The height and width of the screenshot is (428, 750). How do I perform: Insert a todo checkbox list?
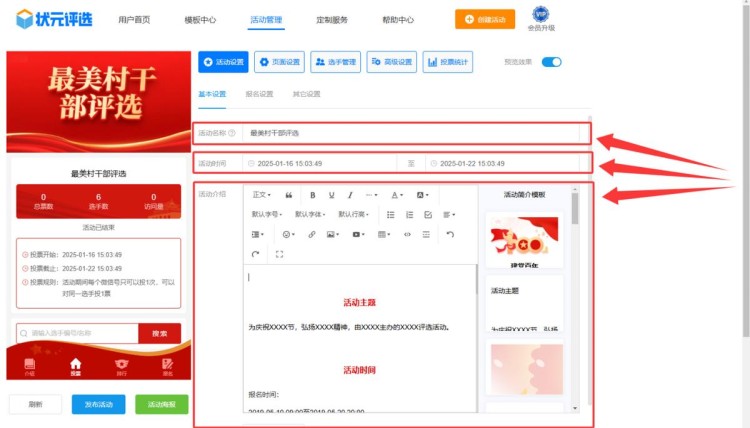428,214
